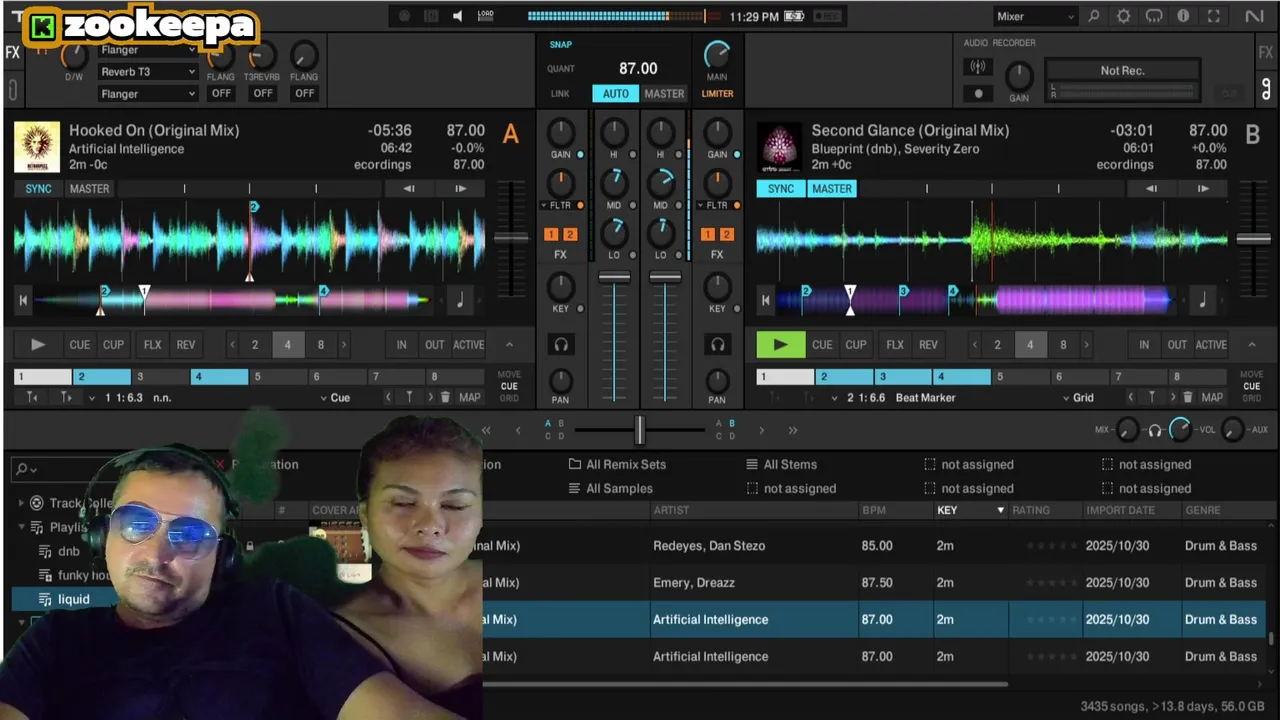Open the top Flanger effect dropdown
This screenshot has width=1280, height=720.
[x=148, y=50]
